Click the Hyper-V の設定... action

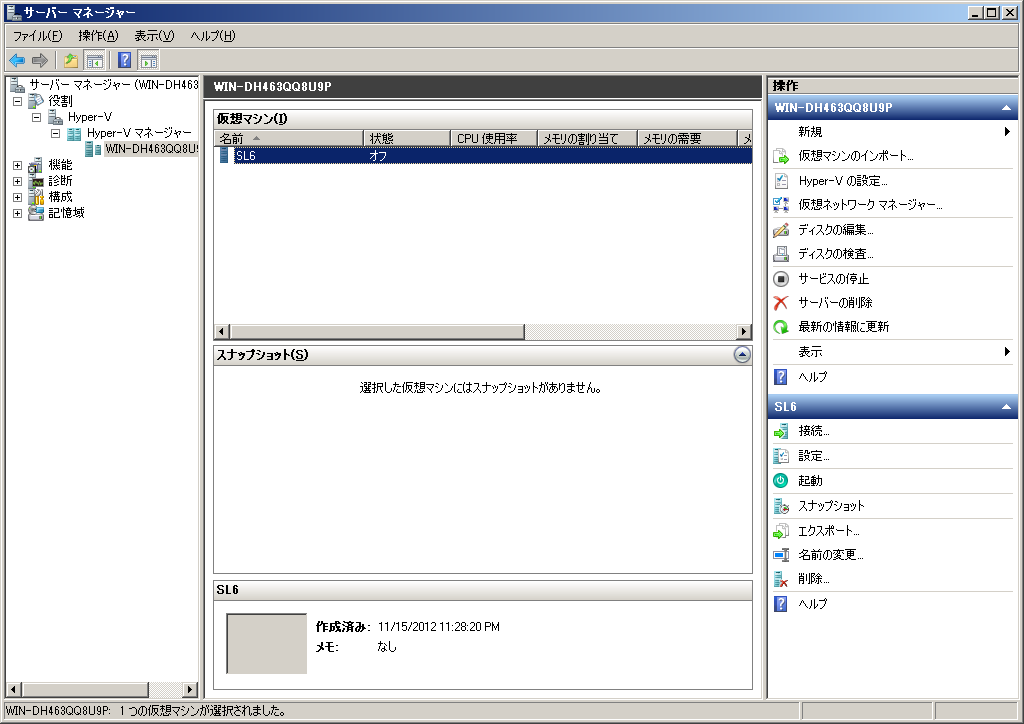[842, 181]
